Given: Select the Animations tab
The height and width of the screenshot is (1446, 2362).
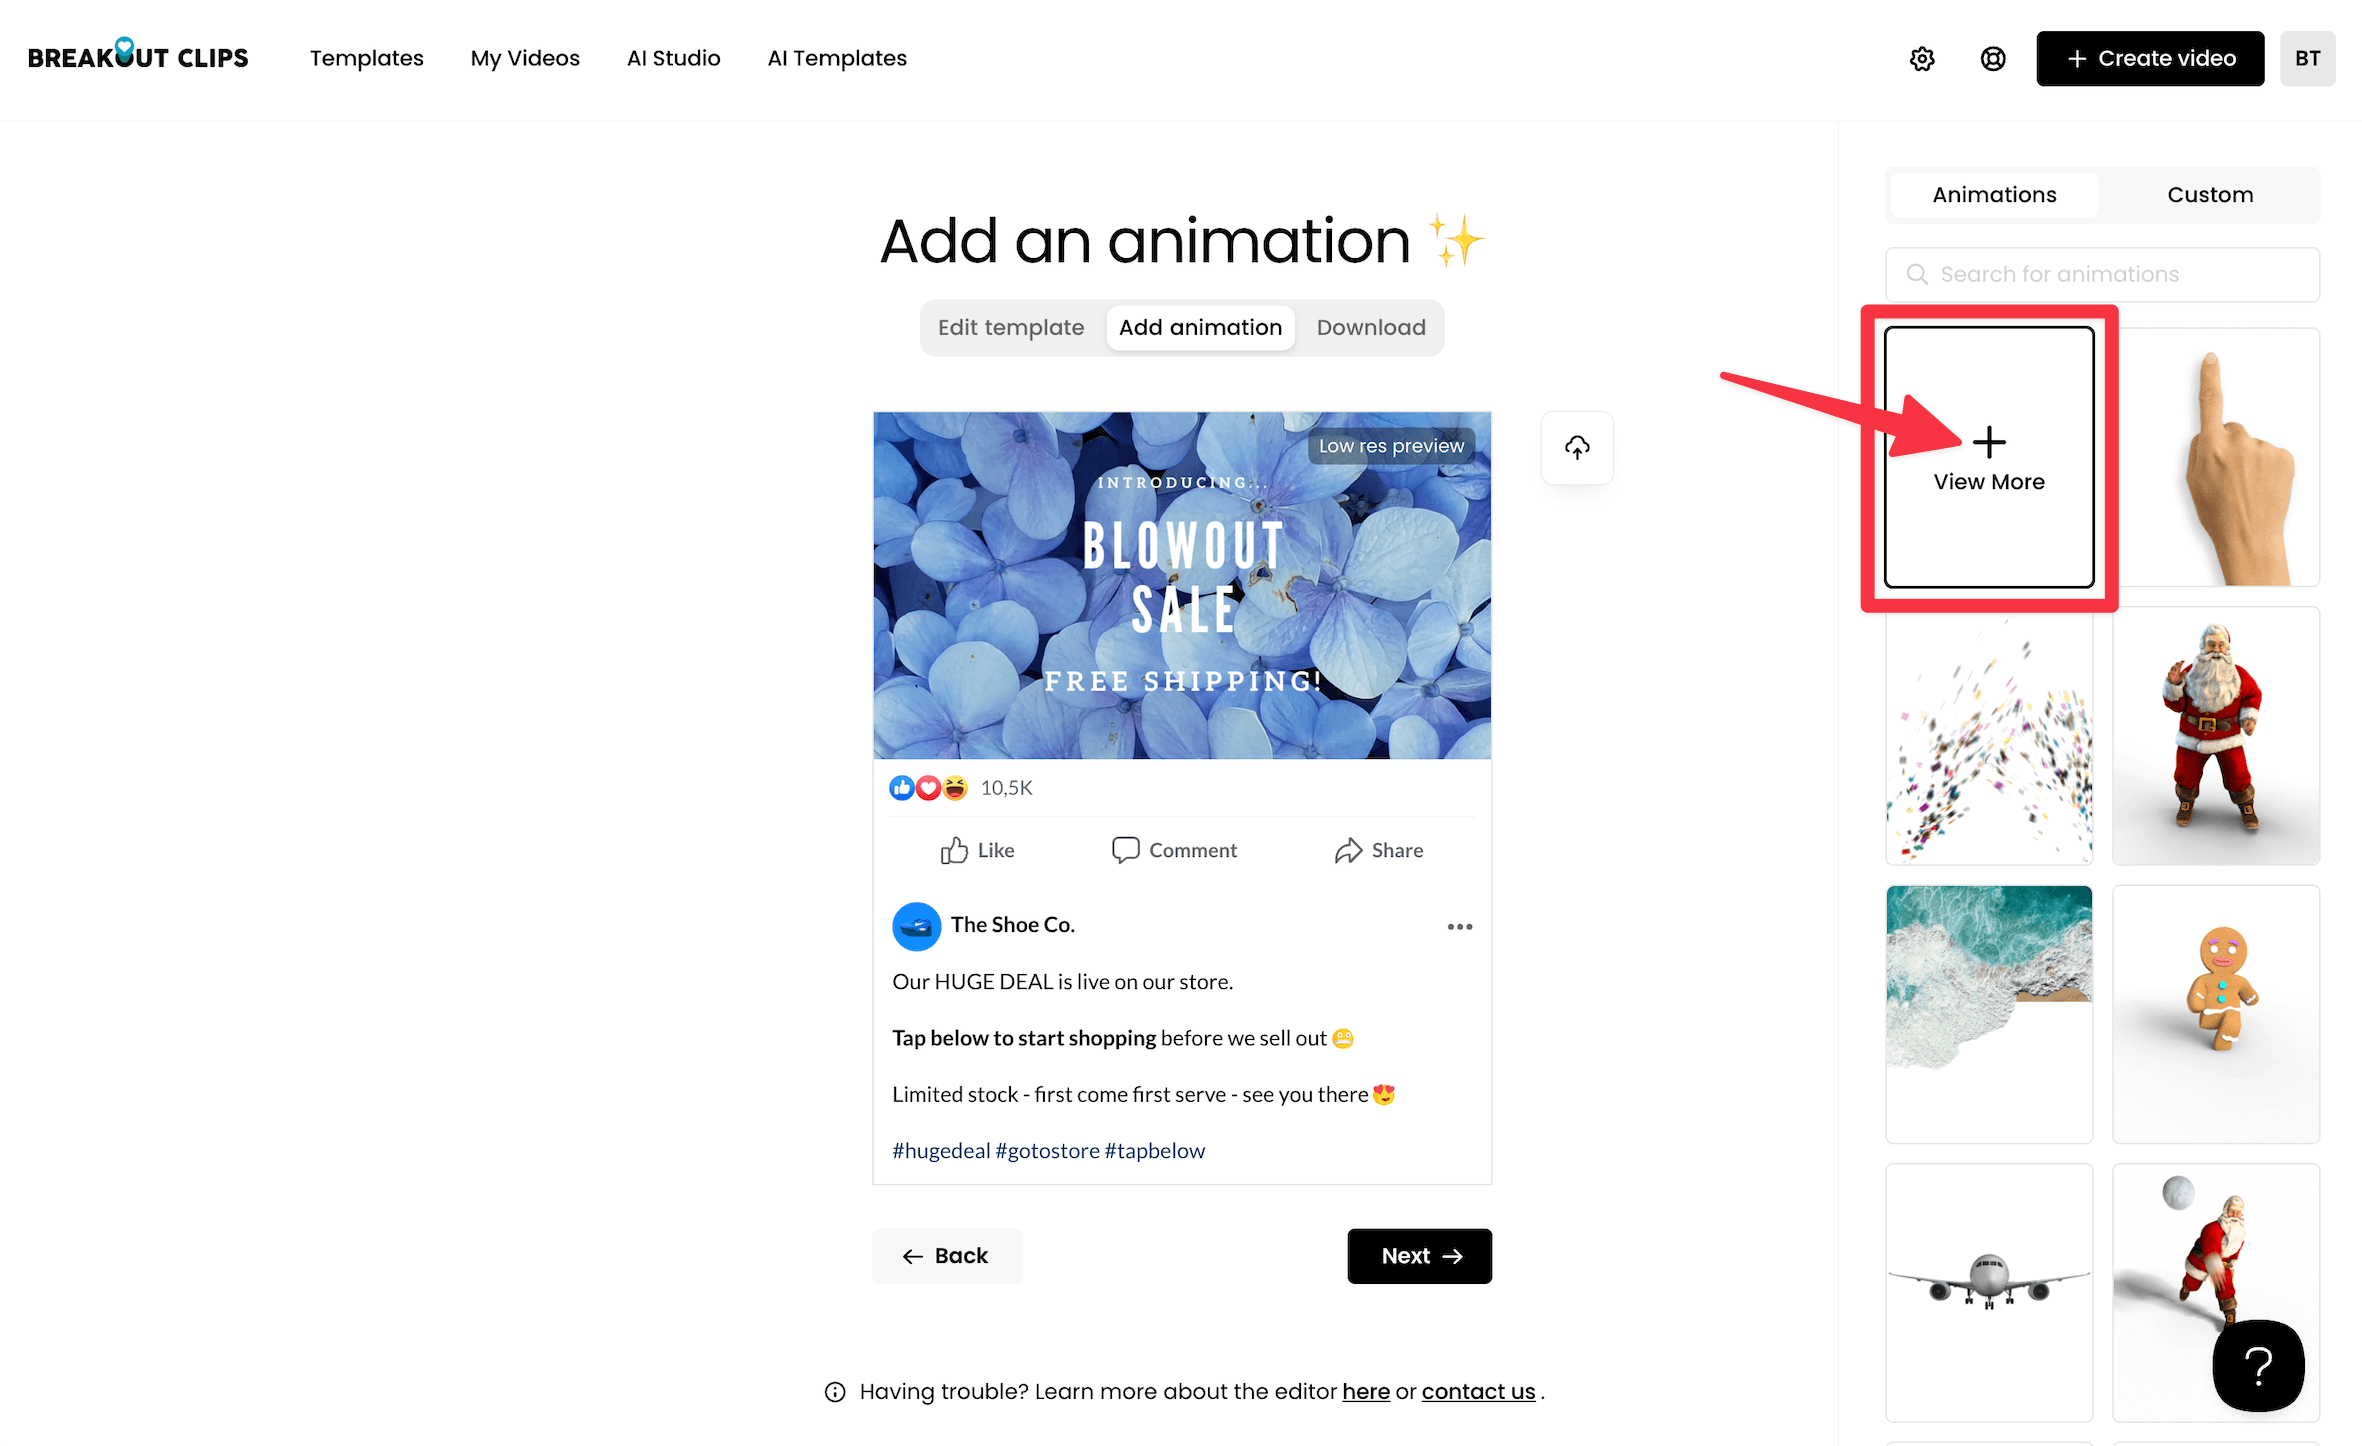Looking at the screenshot, I should click(1994, 195).
